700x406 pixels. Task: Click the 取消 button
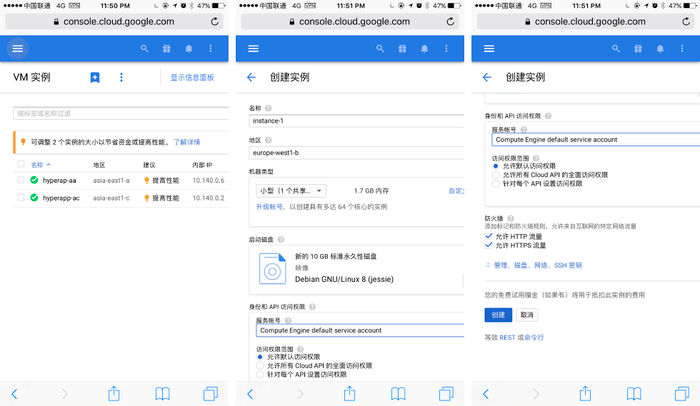(527, 315)
